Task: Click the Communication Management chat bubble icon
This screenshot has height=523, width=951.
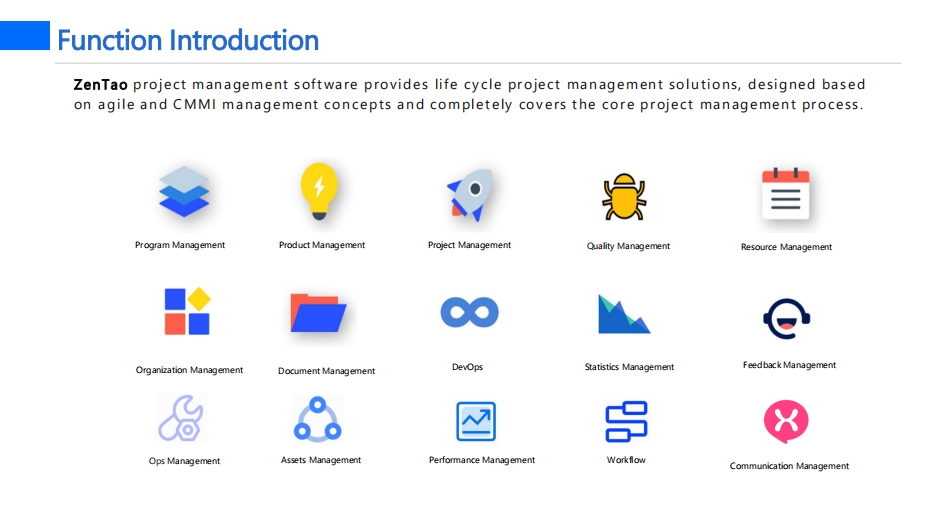Action: [786, 421]
